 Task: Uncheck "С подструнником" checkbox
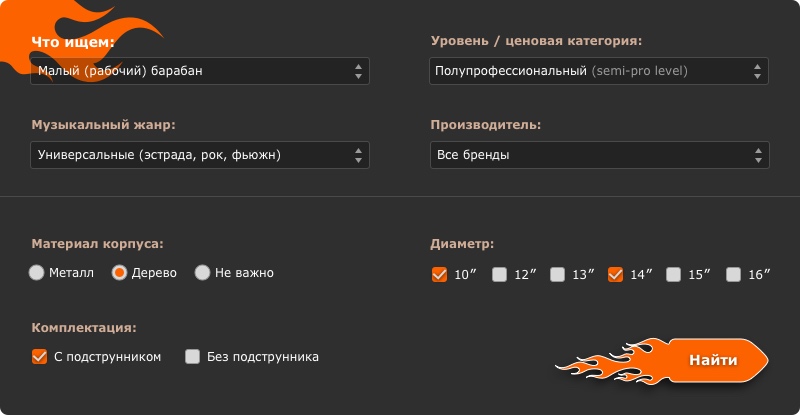(x=40, y=356)
